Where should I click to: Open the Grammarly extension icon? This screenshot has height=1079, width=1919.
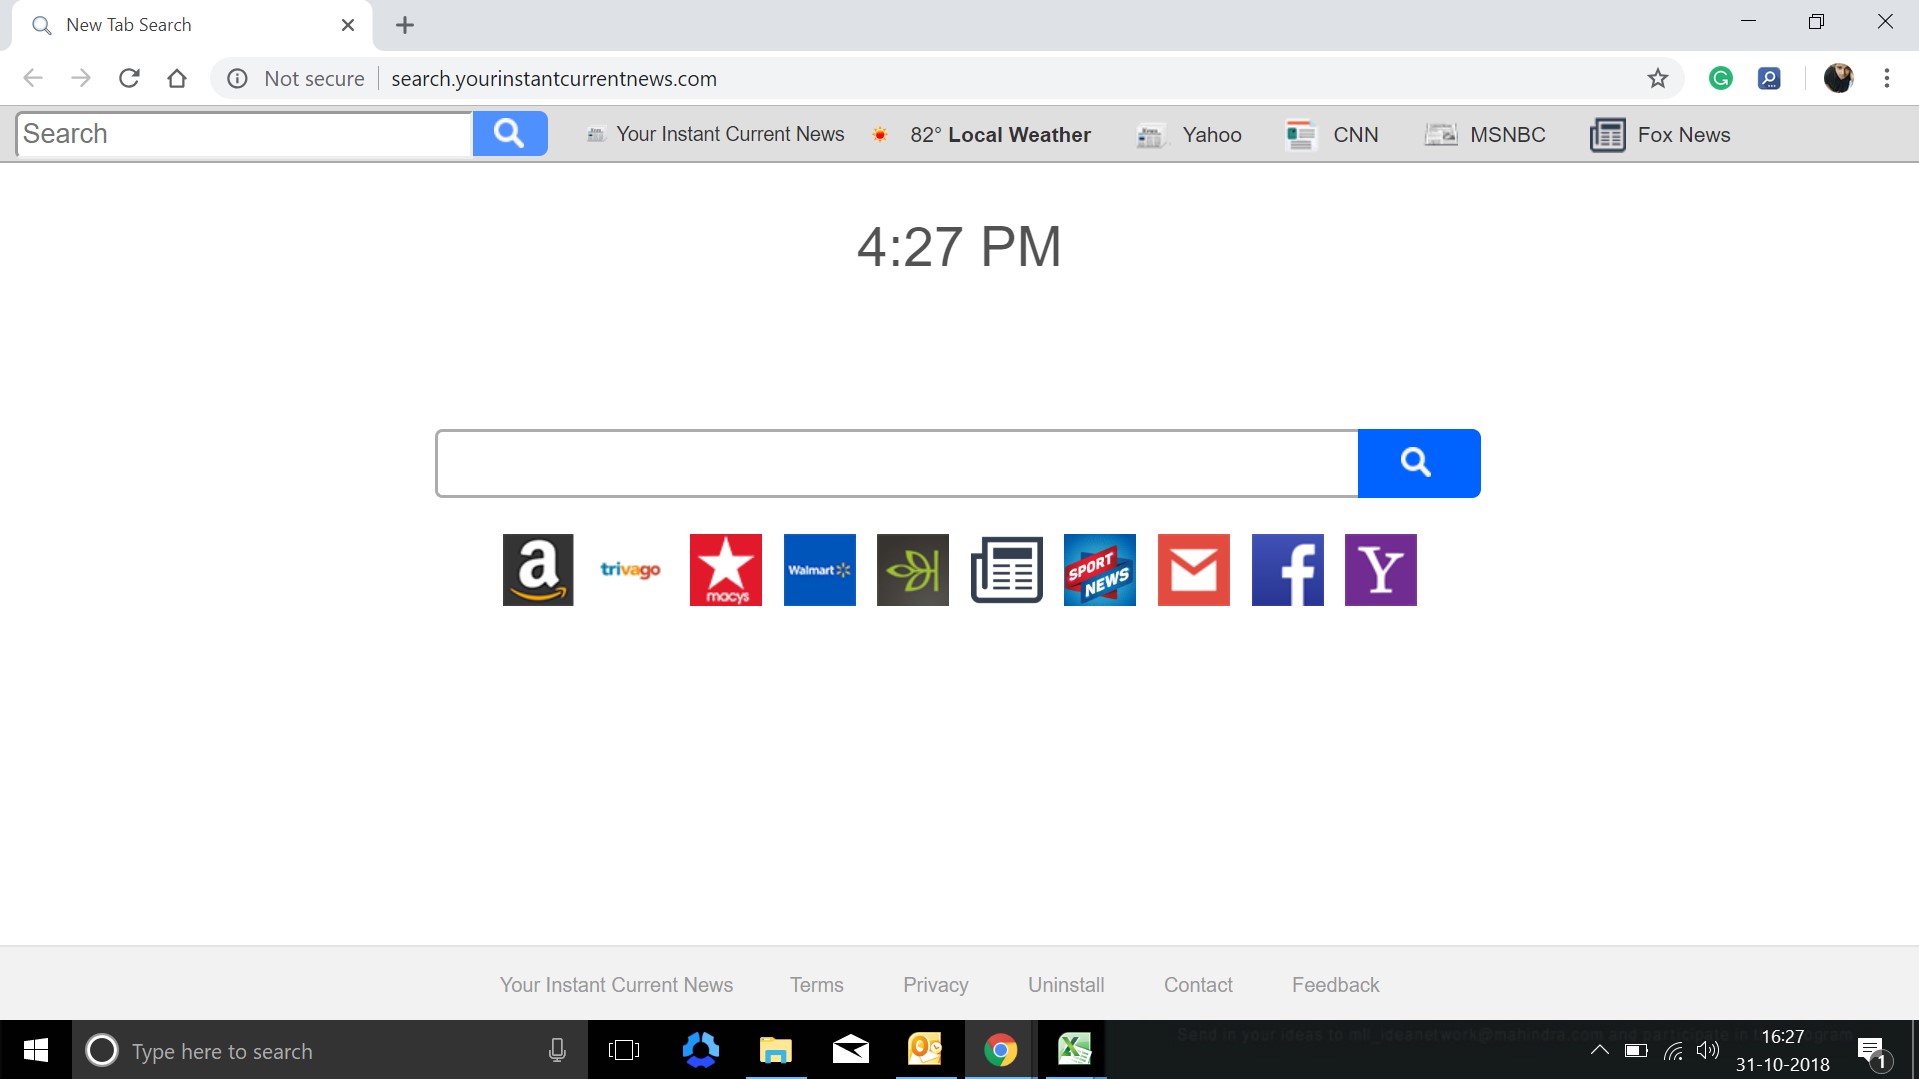pos(1720,78)
